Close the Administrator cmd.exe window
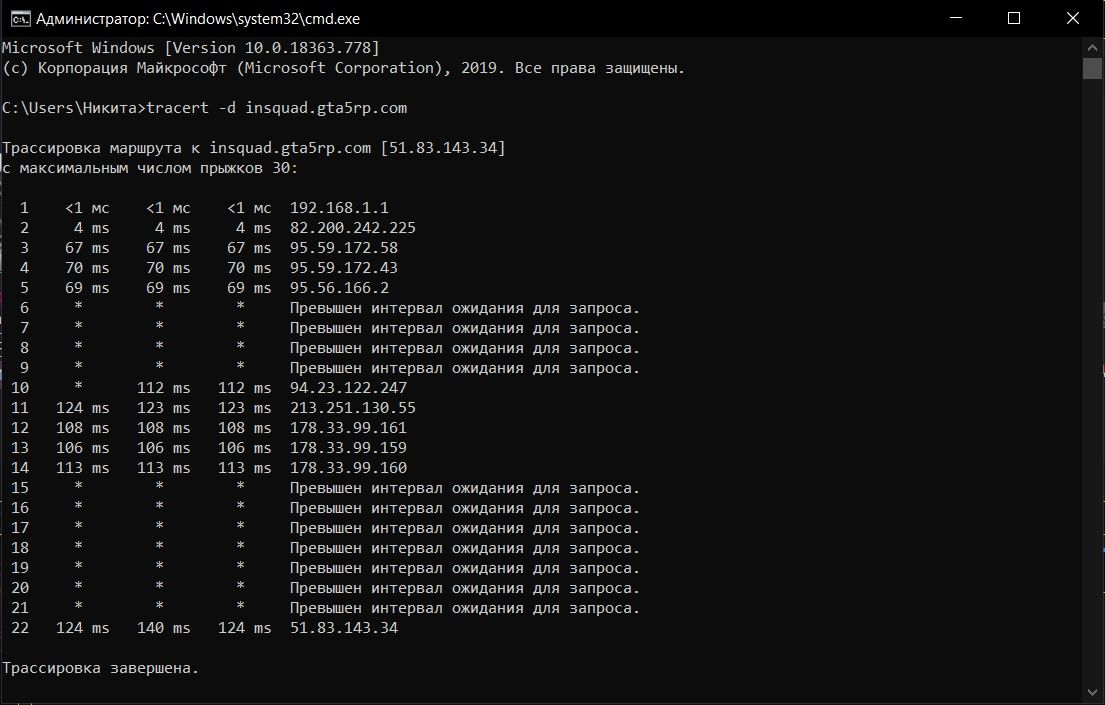The height and width of the screenshot is (705, 1105). 1073,18
